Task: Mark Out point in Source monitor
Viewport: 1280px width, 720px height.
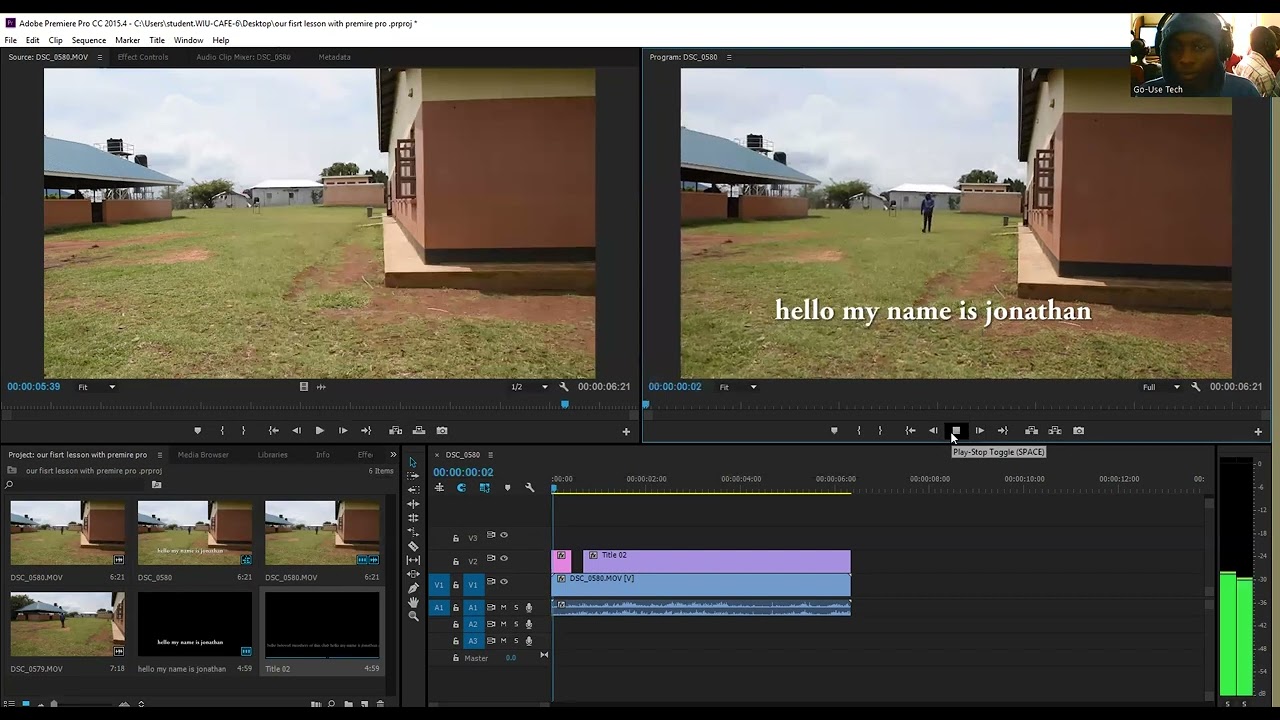Action: 243,431
